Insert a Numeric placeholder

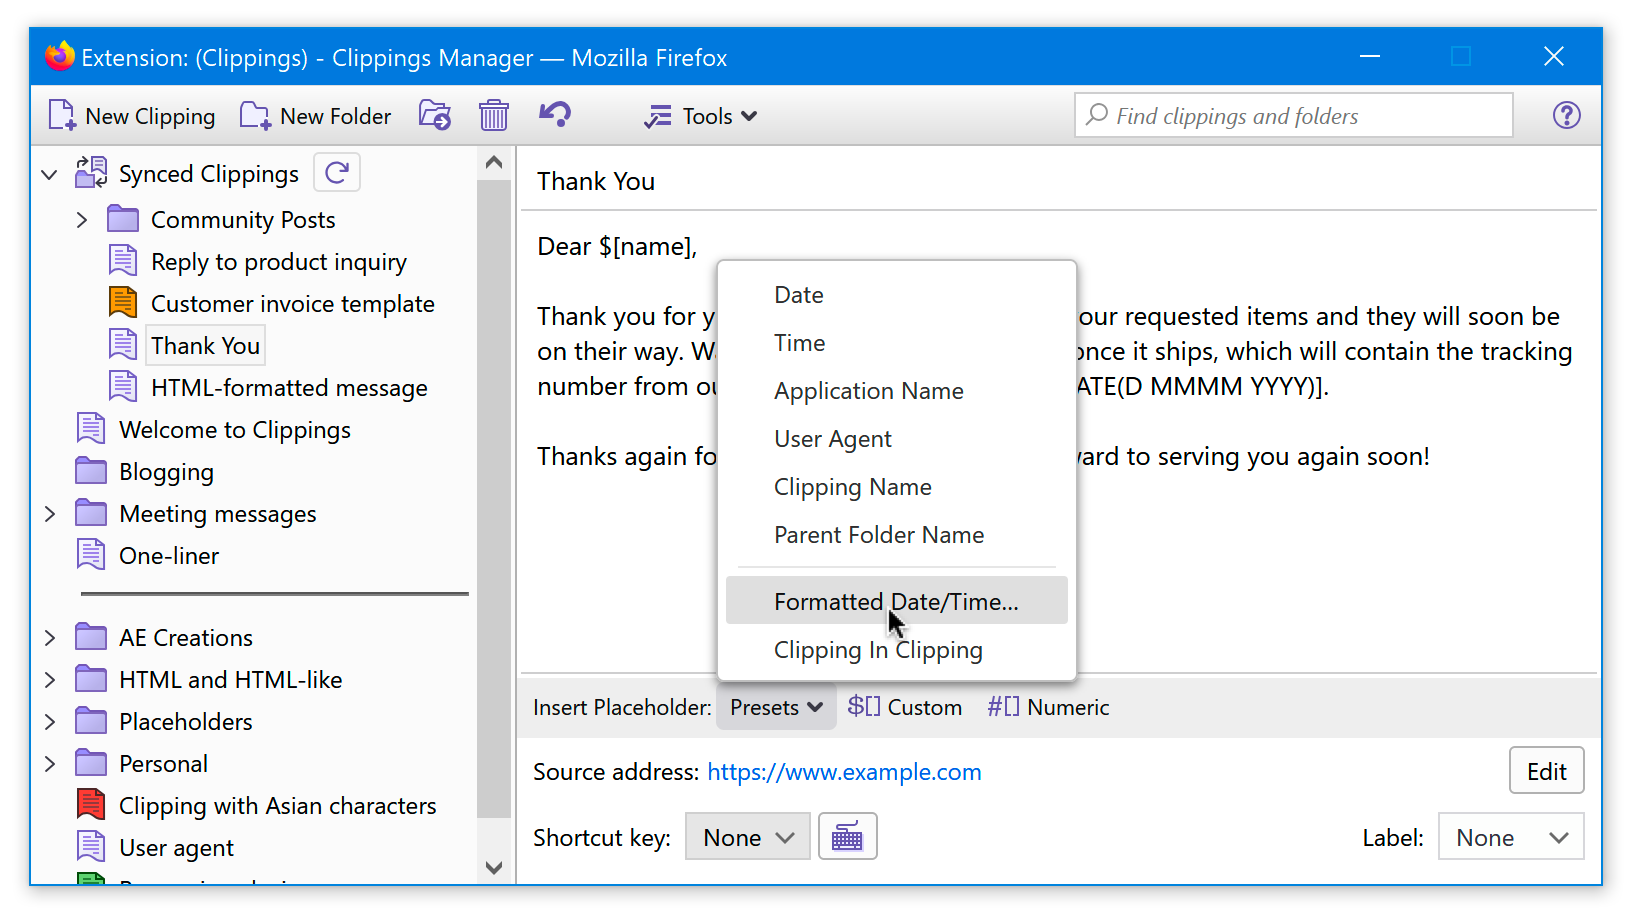[x=1048, y=707]
